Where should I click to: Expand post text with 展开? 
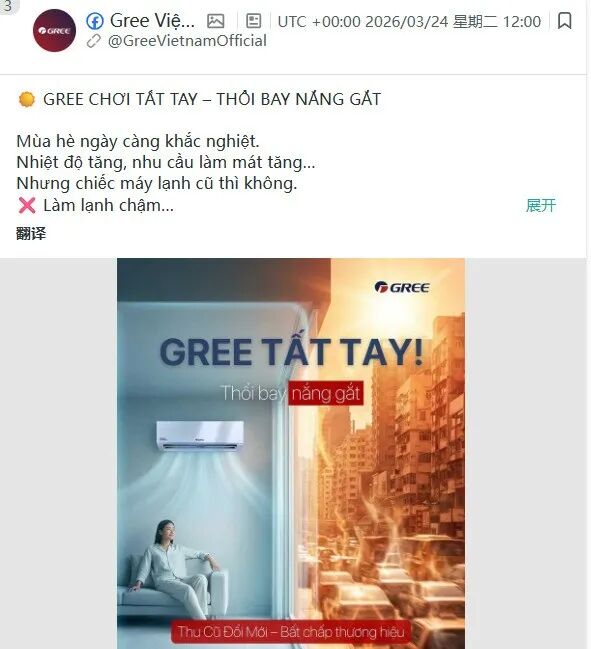point(541,205)
